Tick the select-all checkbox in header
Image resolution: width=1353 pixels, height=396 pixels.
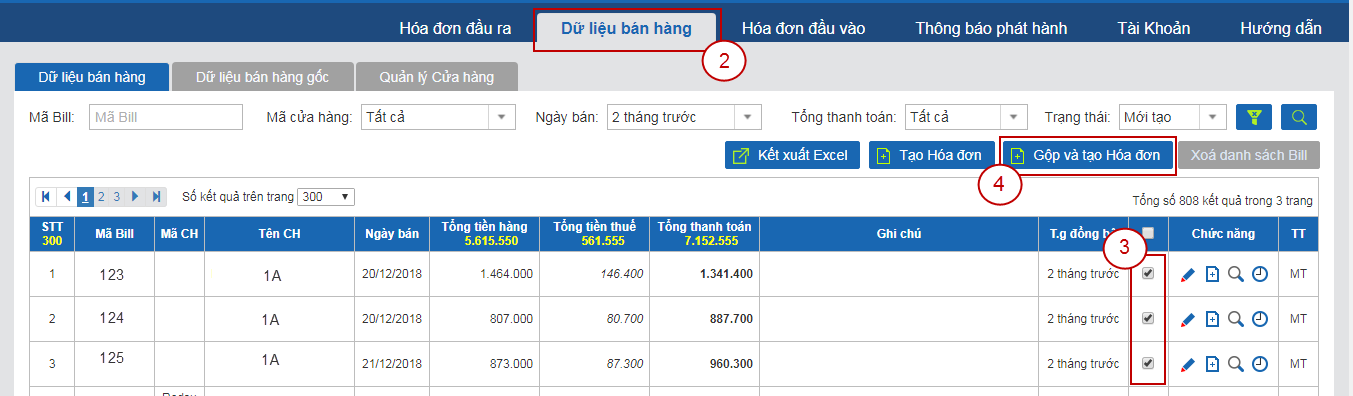tap(1148, 233)
